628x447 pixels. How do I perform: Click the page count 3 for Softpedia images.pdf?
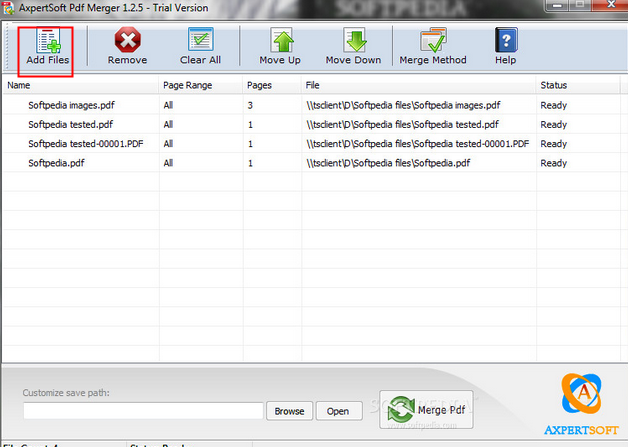click(x=250, y=105)
